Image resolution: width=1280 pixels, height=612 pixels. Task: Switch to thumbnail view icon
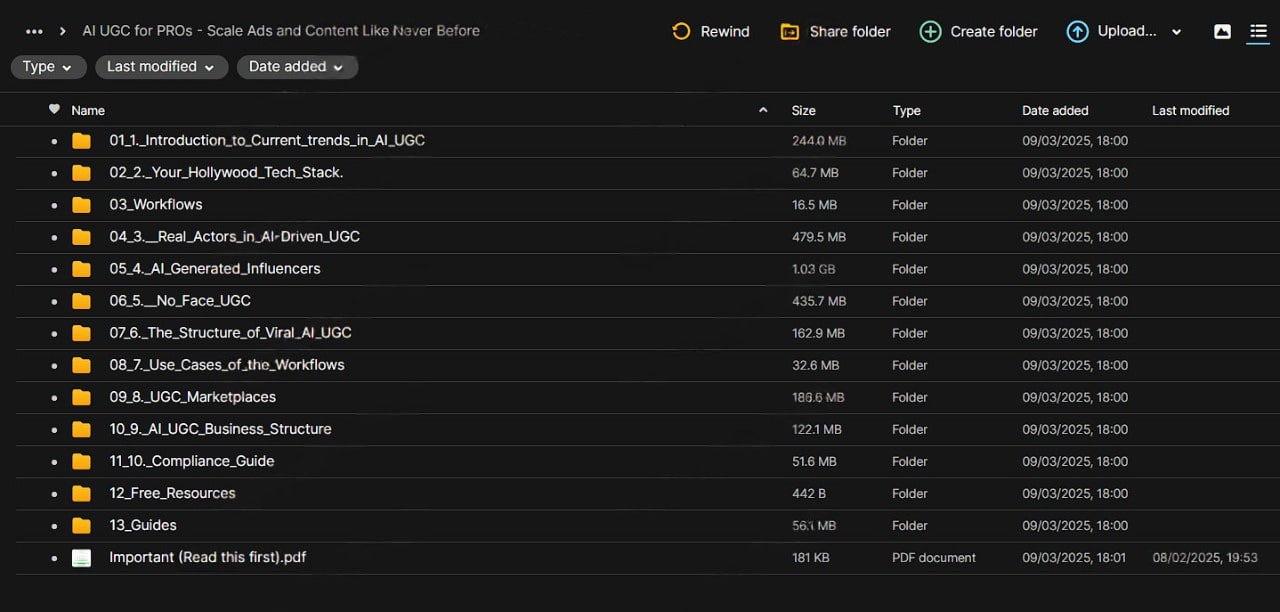[x=1222, y=31]
